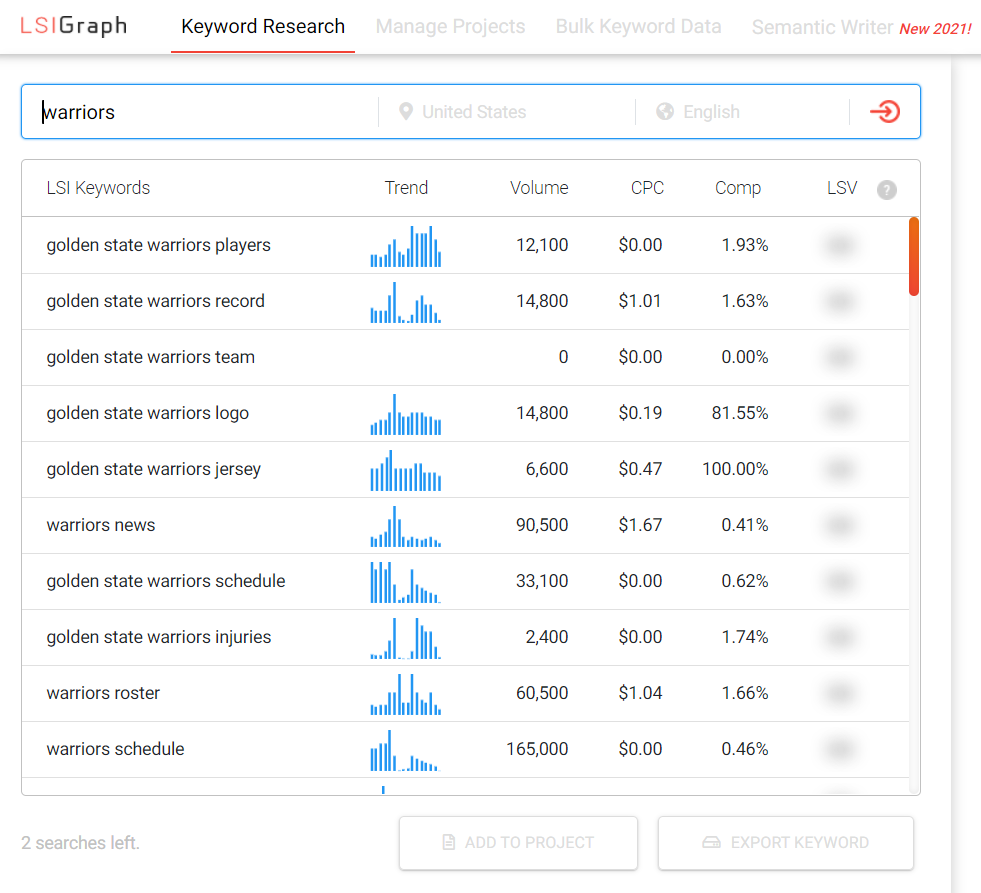Click the 60,500 volume value
The image size is (981, 893).
click(542, 693)
